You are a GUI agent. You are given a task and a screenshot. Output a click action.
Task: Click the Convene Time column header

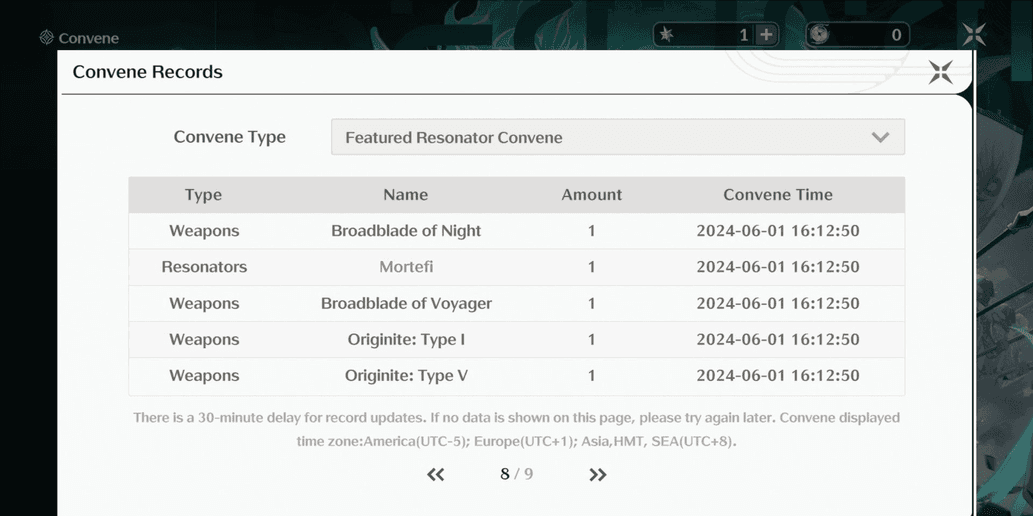[778, 194]
